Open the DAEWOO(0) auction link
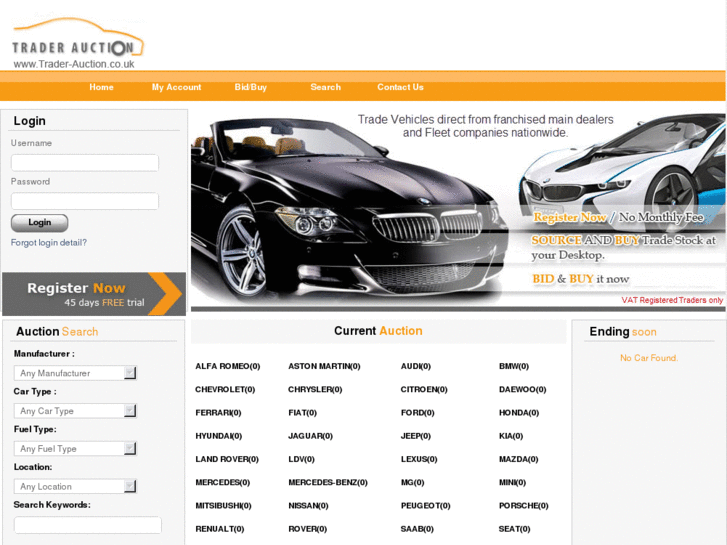Screen dimensions: 727x545 pyautogui.click(x=523, y=390)
